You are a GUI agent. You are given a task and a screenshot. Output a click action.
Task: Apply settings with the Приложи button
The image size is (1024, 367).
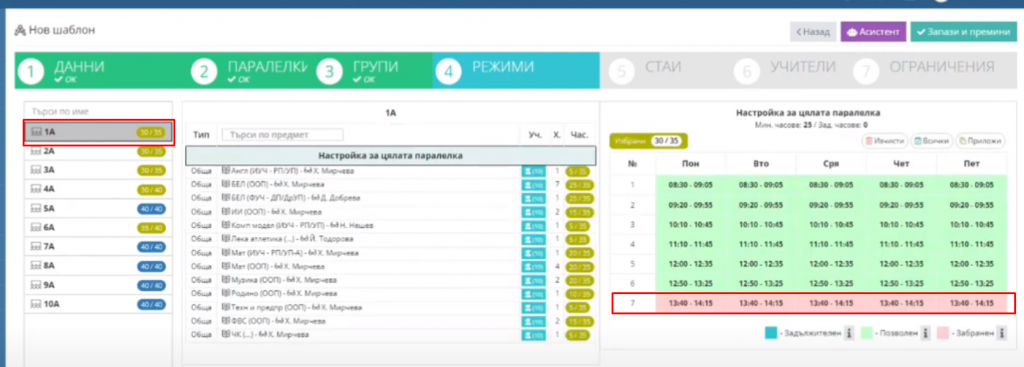(980, 140)
